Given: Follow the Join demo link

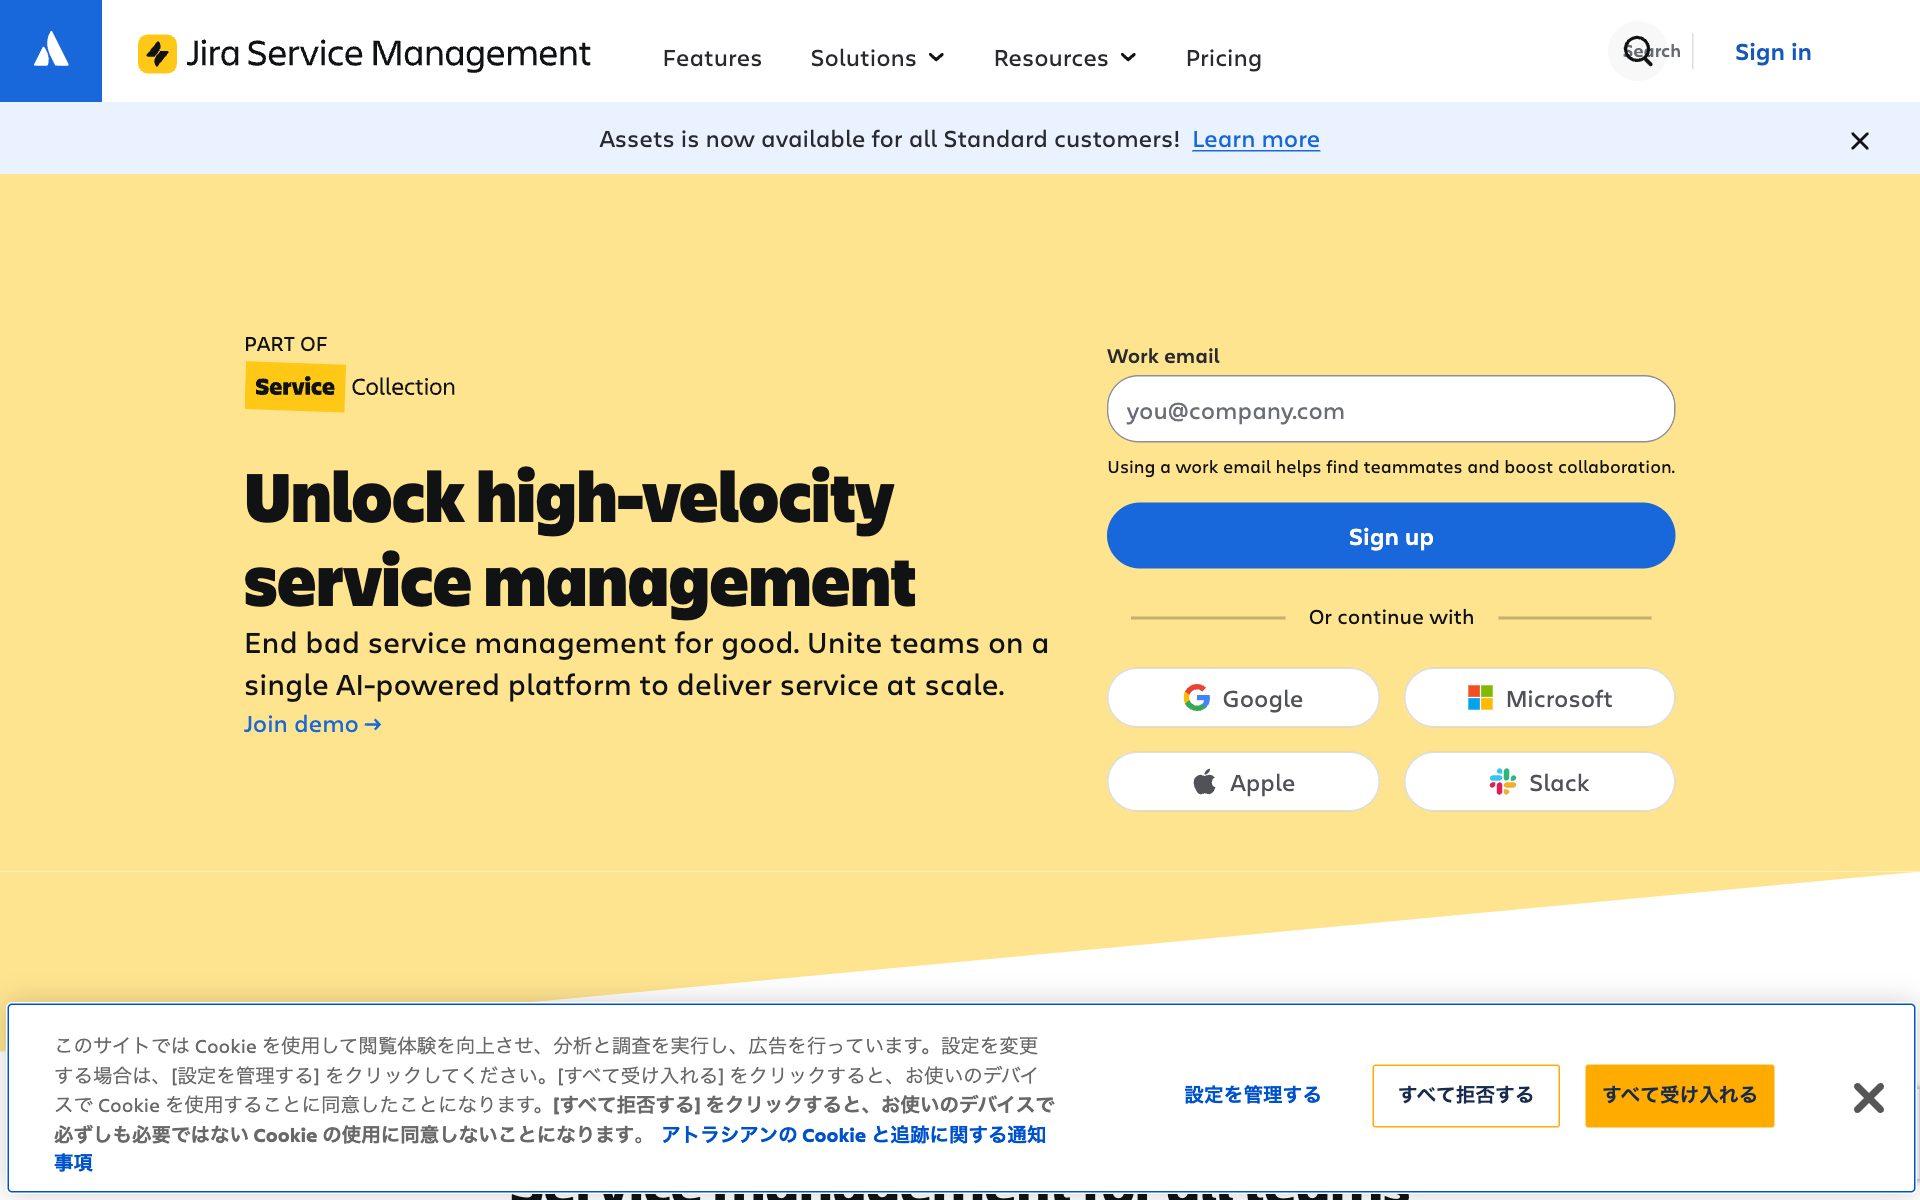Looking at the screenshot, I should tap(312, 724).
